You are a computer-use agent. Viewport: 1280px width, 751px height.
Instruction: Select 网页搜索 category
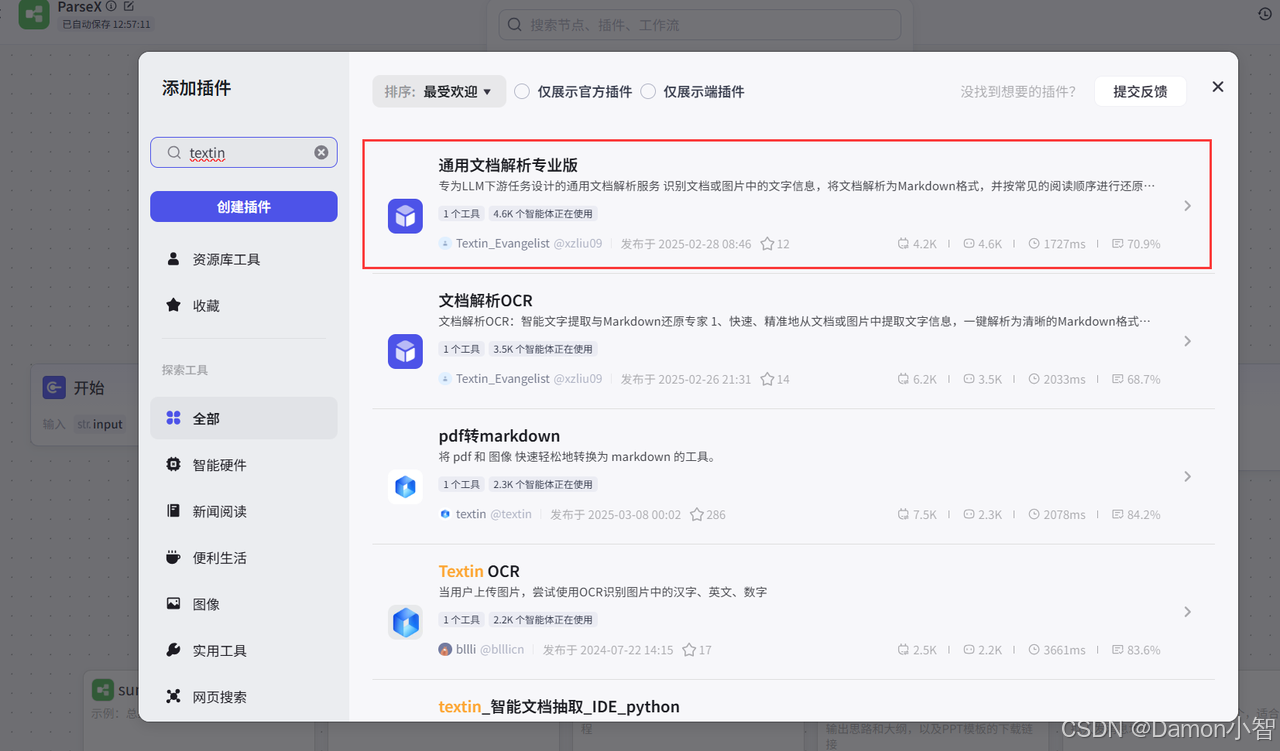pyautogui.click(x=244, y=697)
